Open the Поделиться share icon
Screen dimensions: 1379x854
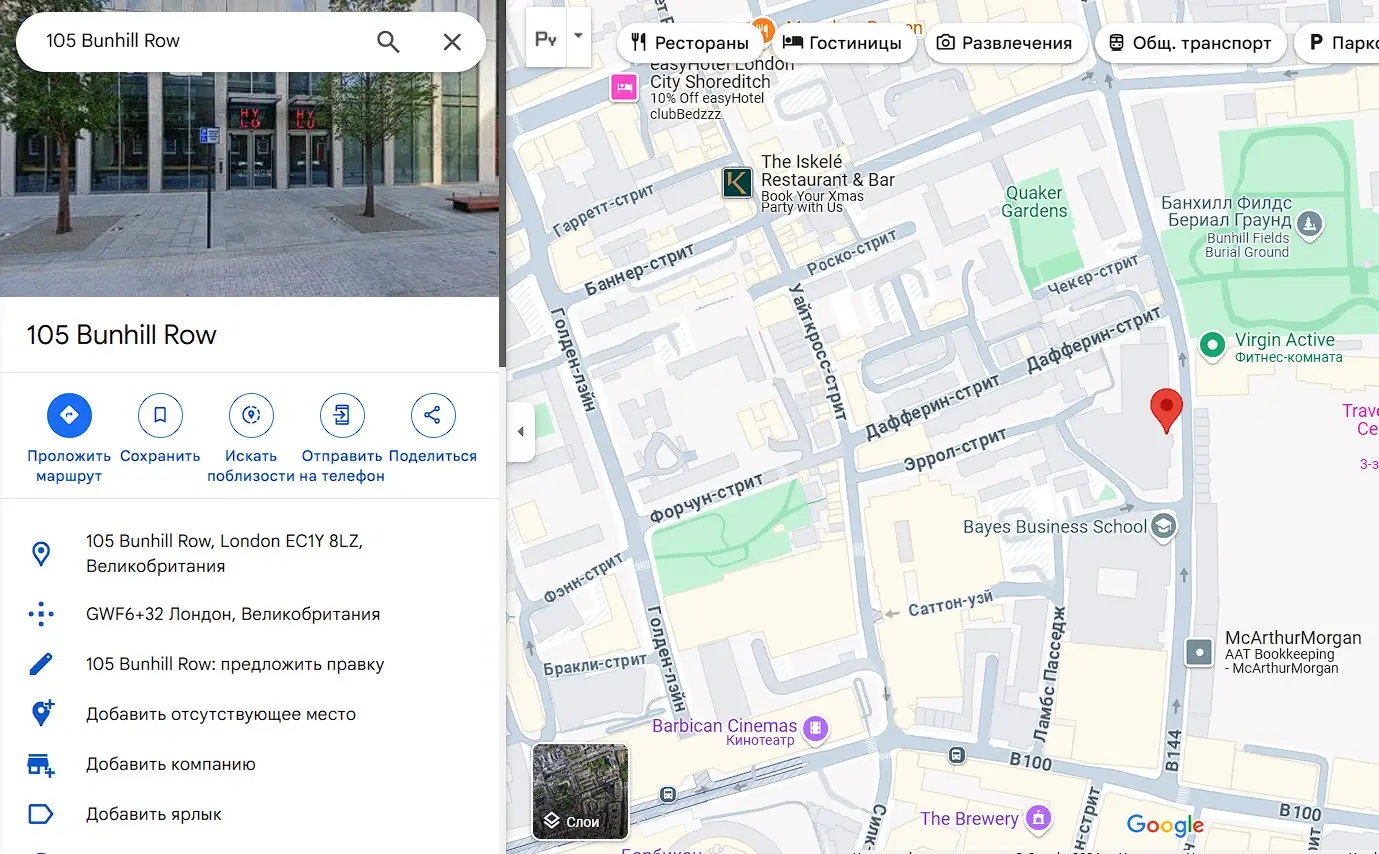[x=433, y=414]
